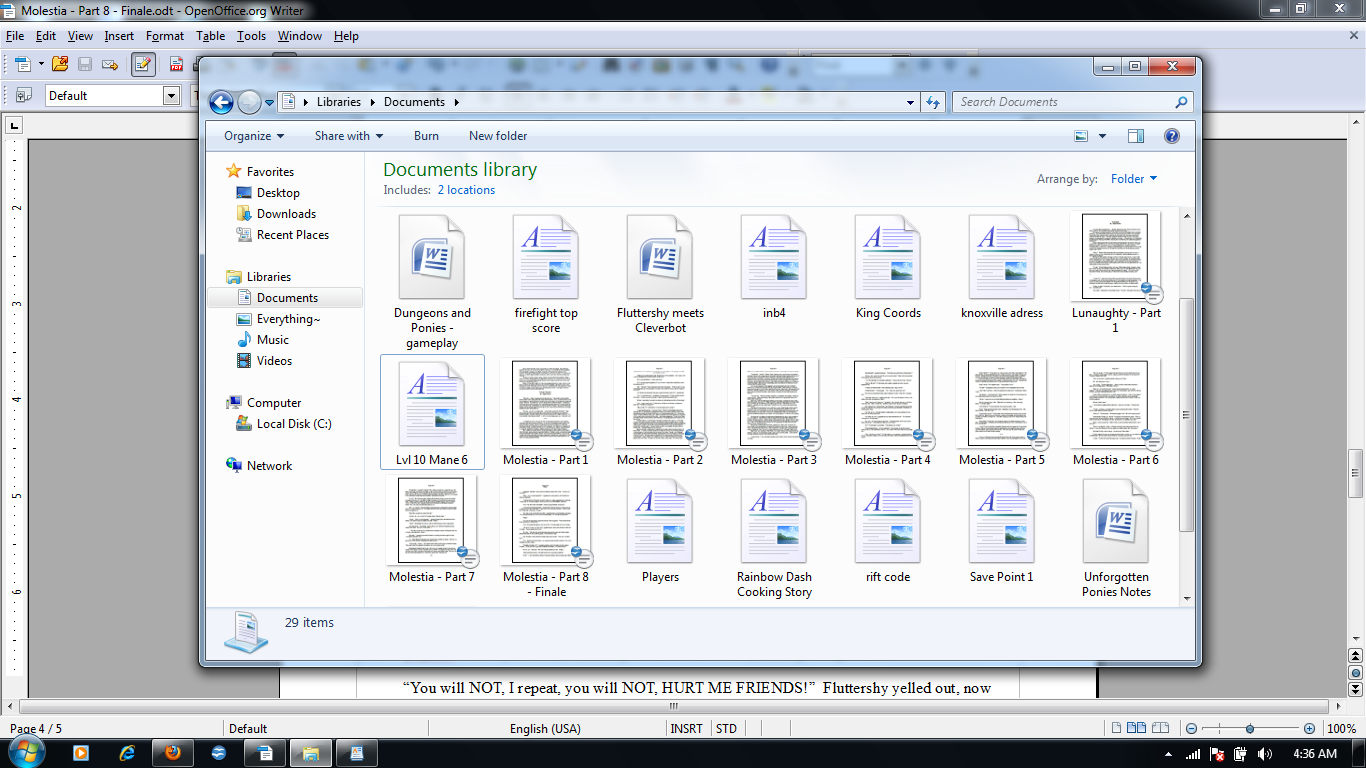The width and height of the screenshot is (1366, 768).
Task: Click the Windows Start button
Action: tap(25, 752)
